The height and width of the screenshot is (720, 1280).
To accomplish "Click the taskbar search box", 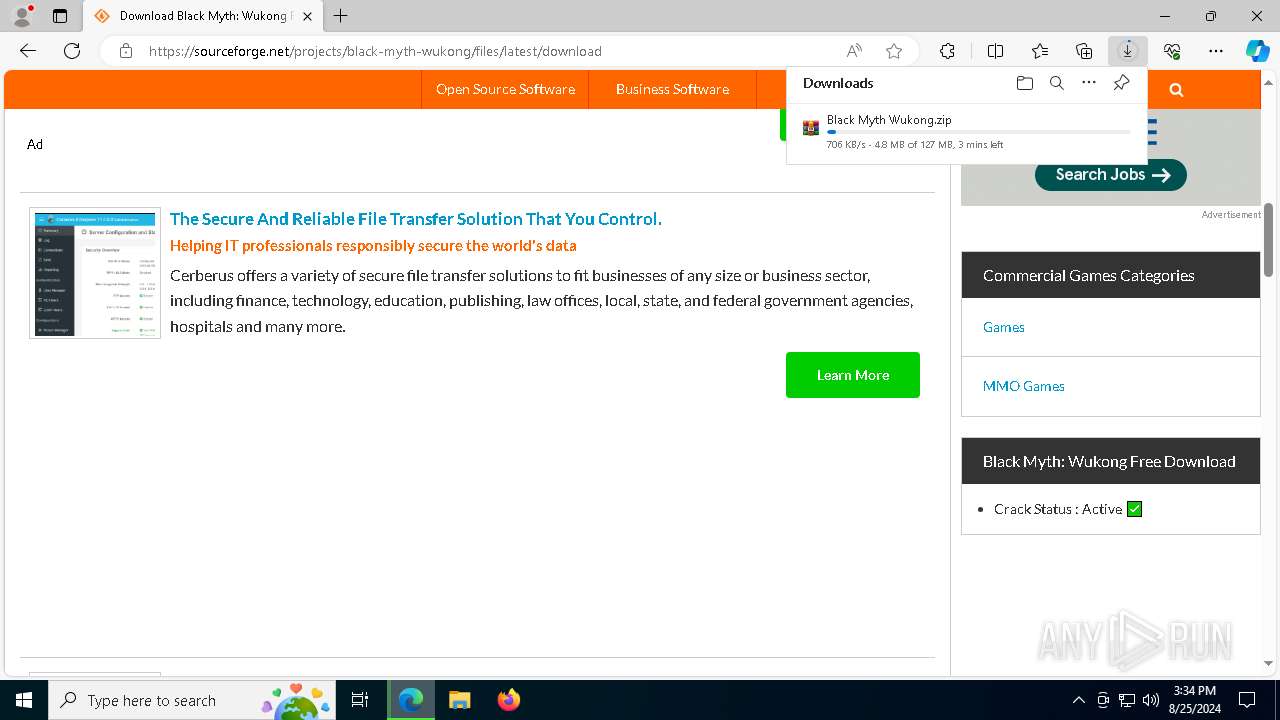I will [x=192, y=700].
